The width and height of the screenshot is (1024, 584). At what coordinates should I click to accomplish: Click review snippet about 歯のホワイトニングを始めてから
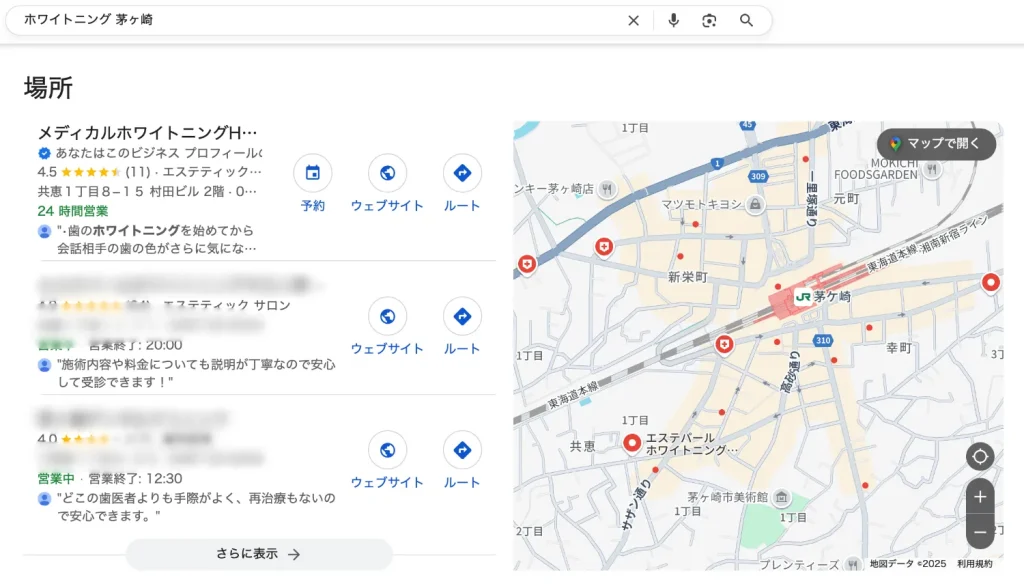pos(156,239)
